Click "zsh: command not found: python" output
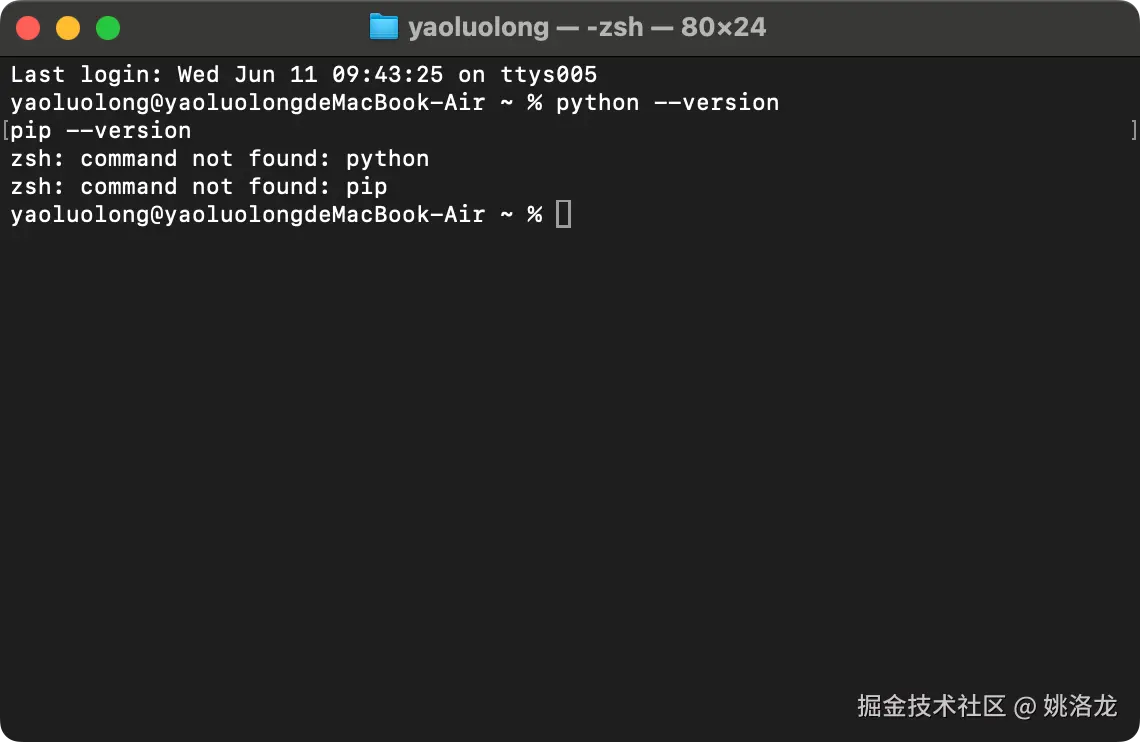Screen dimensions: 1140x742 click(220, 158)
